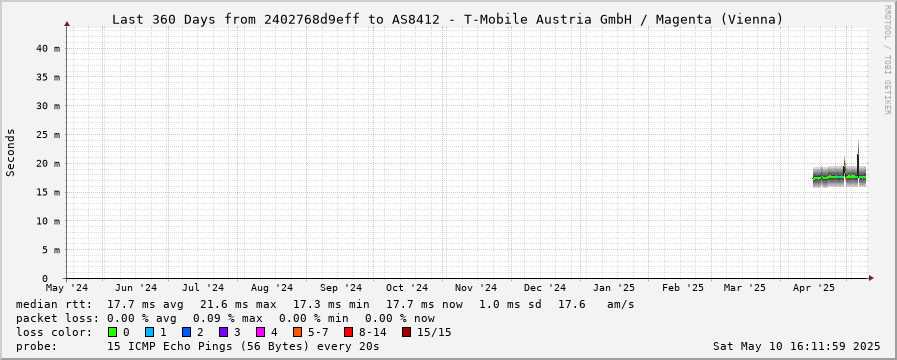
Task: Select the blue loss color 2 swatch
Action: pos(186,332)
